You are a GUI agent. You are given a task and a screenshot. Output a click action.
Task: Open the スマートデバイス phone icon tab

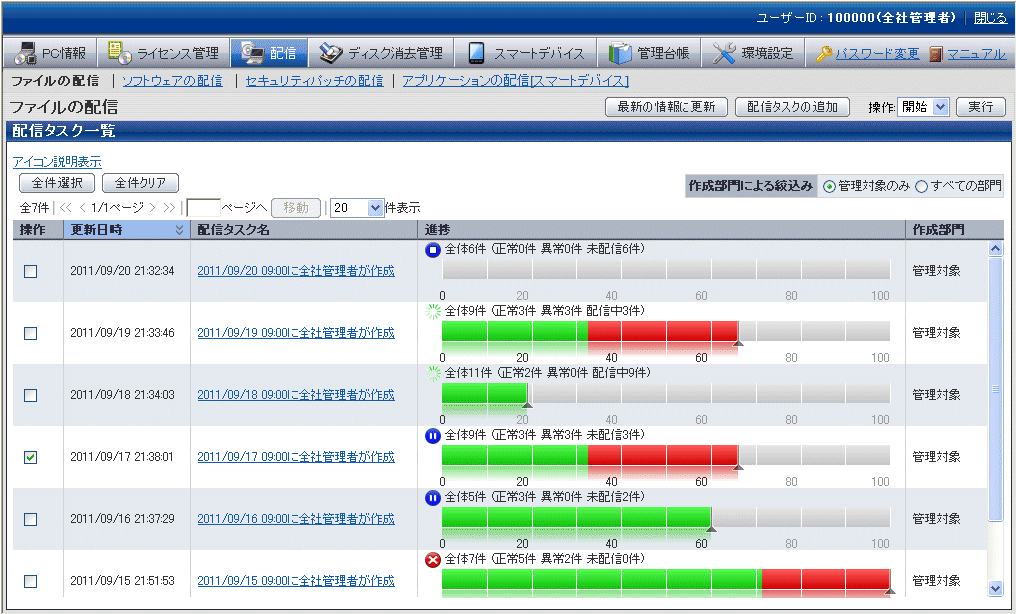tap(477, 53)
